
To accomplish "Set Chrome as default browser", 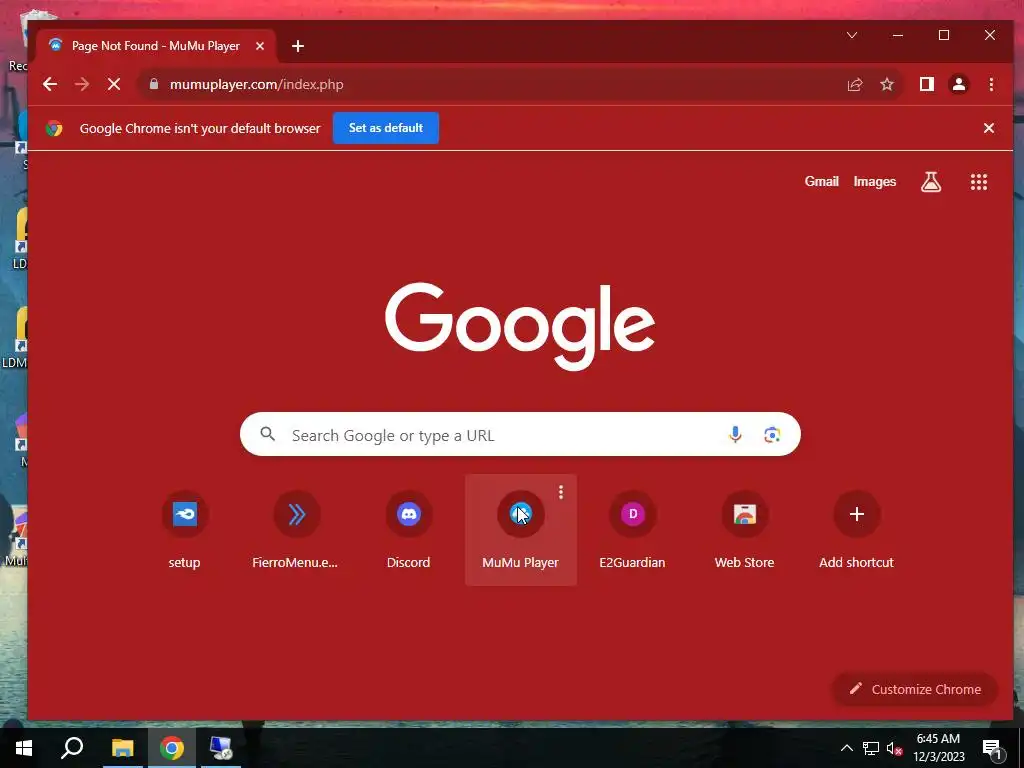I will point(386,128).
